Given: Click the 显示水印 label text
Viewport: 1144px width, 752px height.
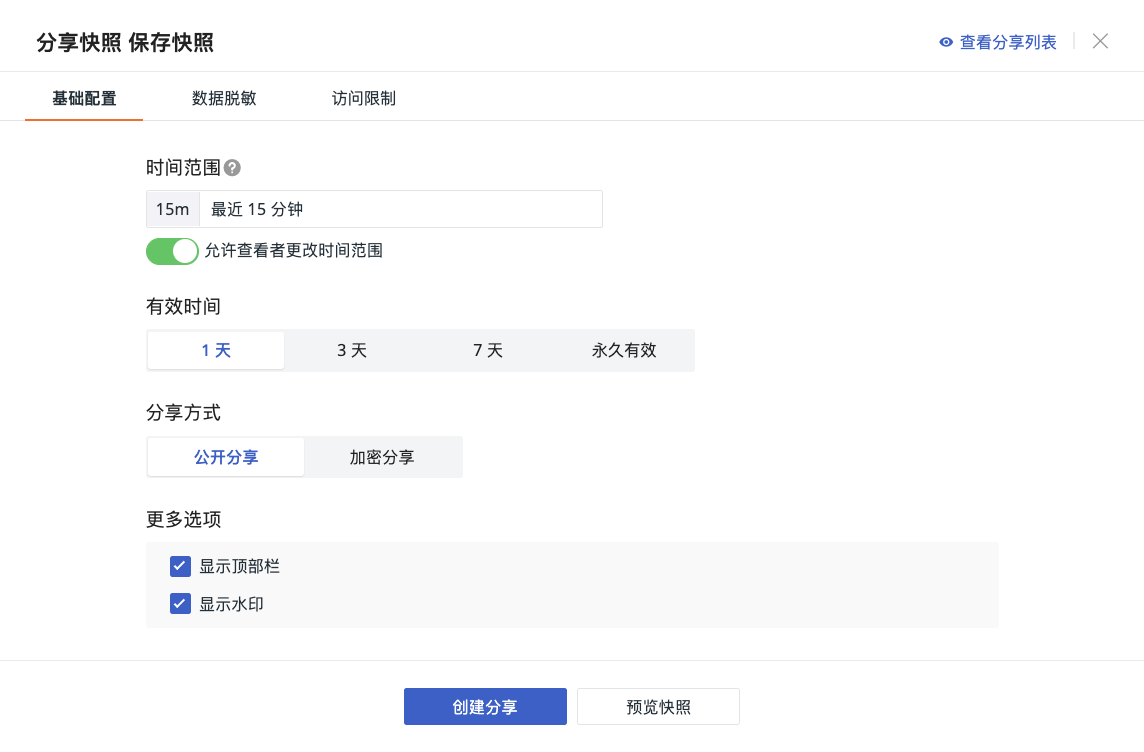Looking at the screenshot, I should [x=231, y=604].
